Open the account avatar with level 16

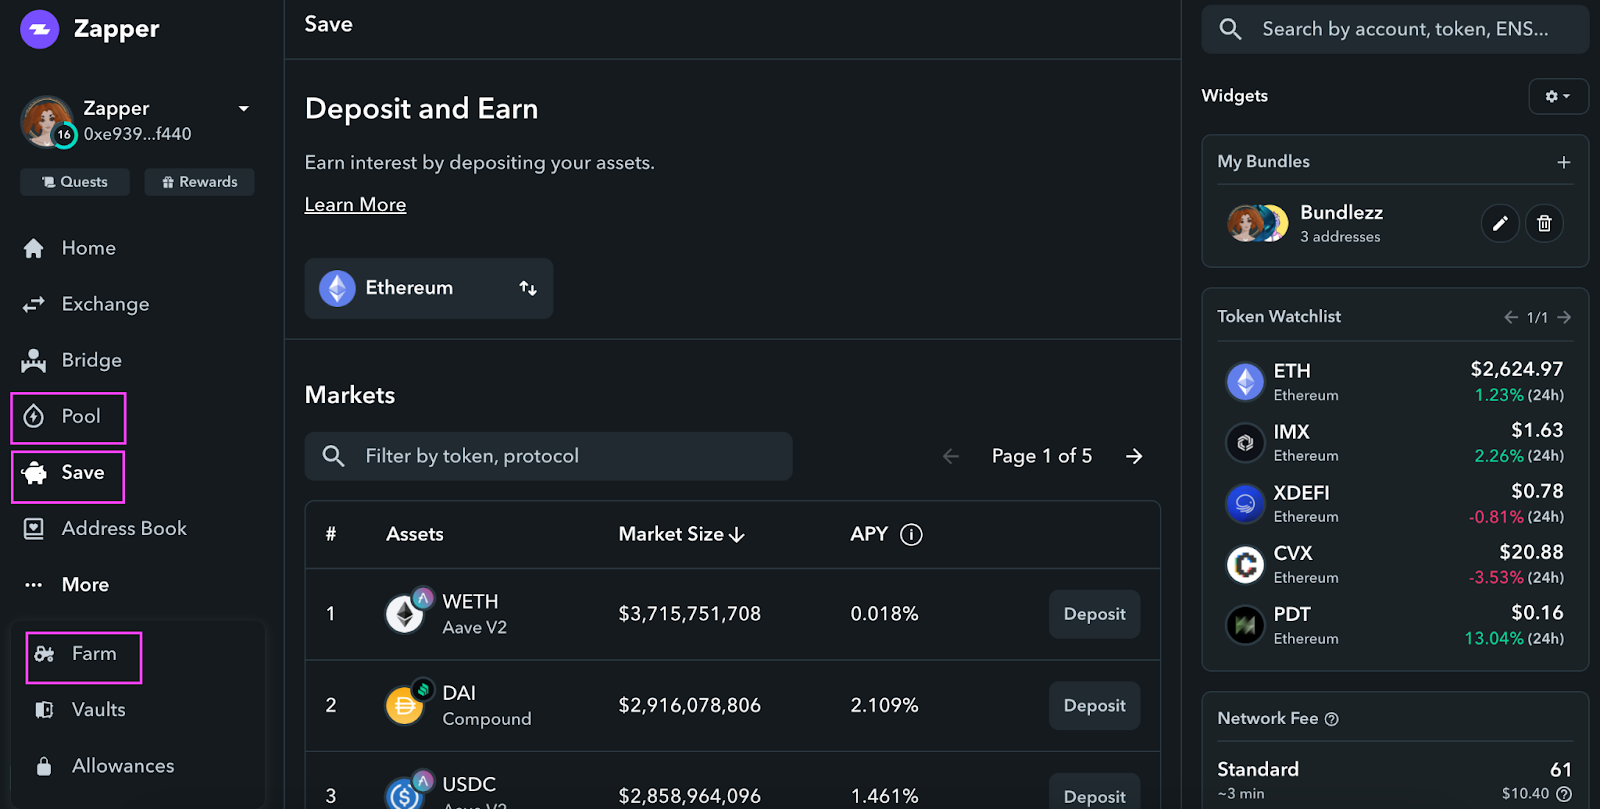coord(47,121)
